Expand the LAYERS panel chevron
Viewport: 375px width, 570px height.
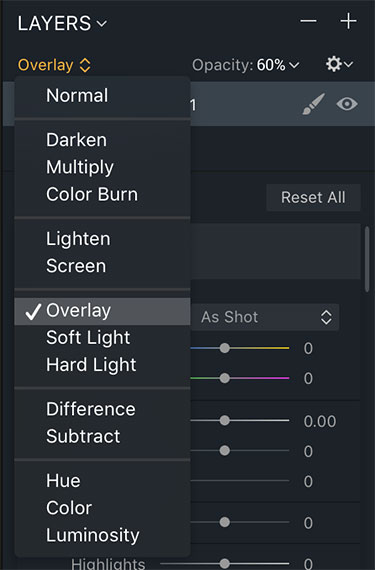click(102, 24)
